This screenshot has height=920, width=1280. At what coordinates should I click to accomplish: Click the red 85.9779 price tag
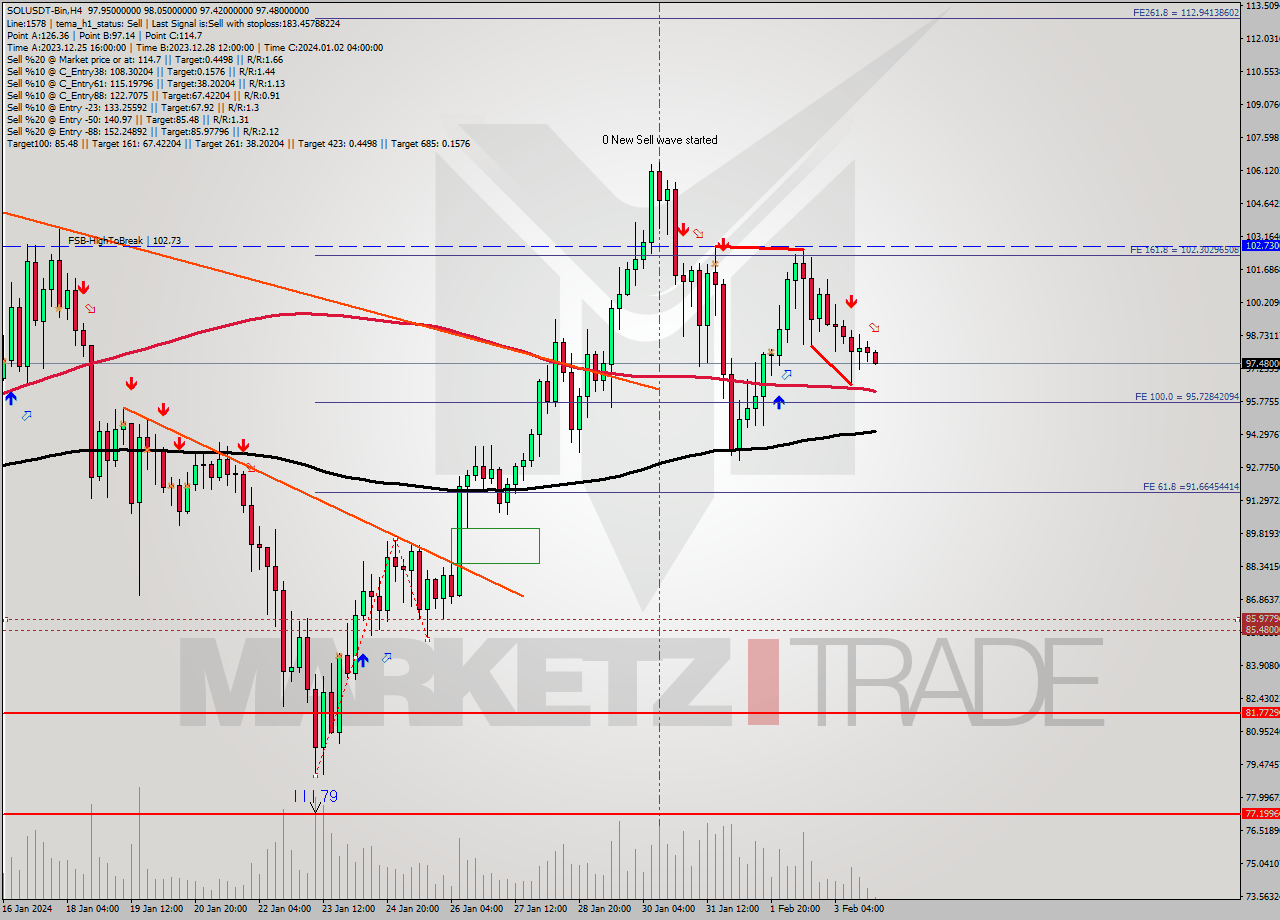tap(1260, 619)
